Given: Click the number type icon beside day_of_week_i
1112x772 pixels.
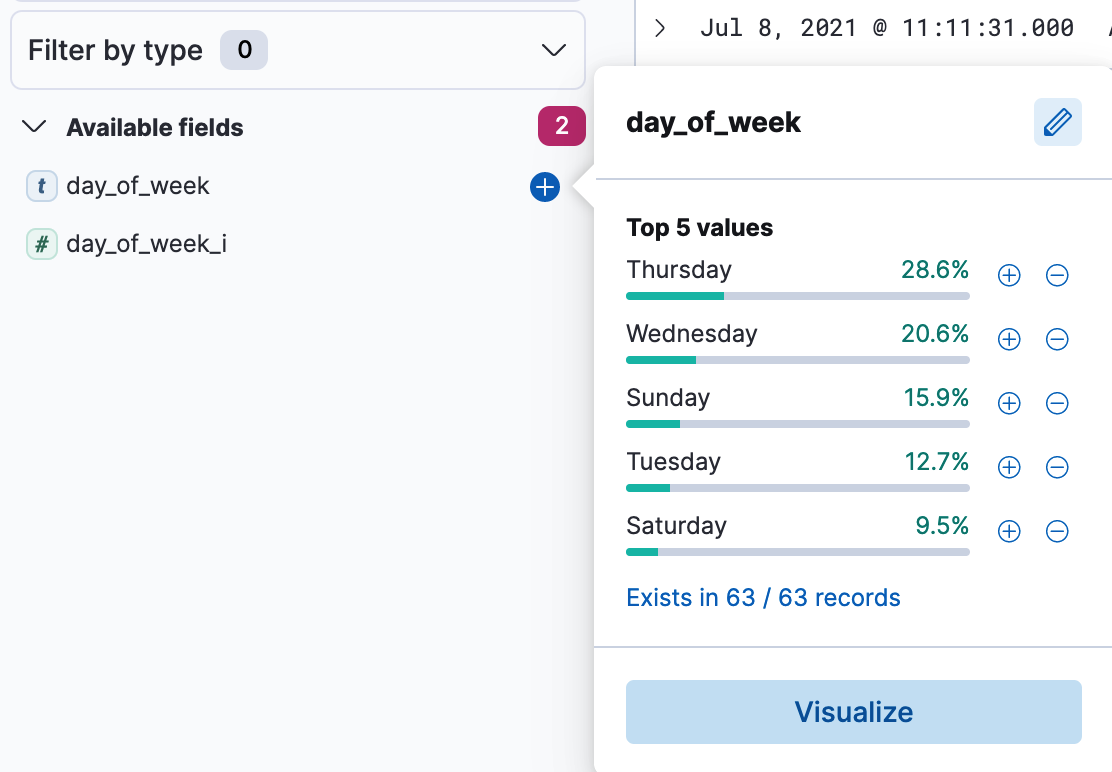Looking at the screenshot, I should 41,243.
